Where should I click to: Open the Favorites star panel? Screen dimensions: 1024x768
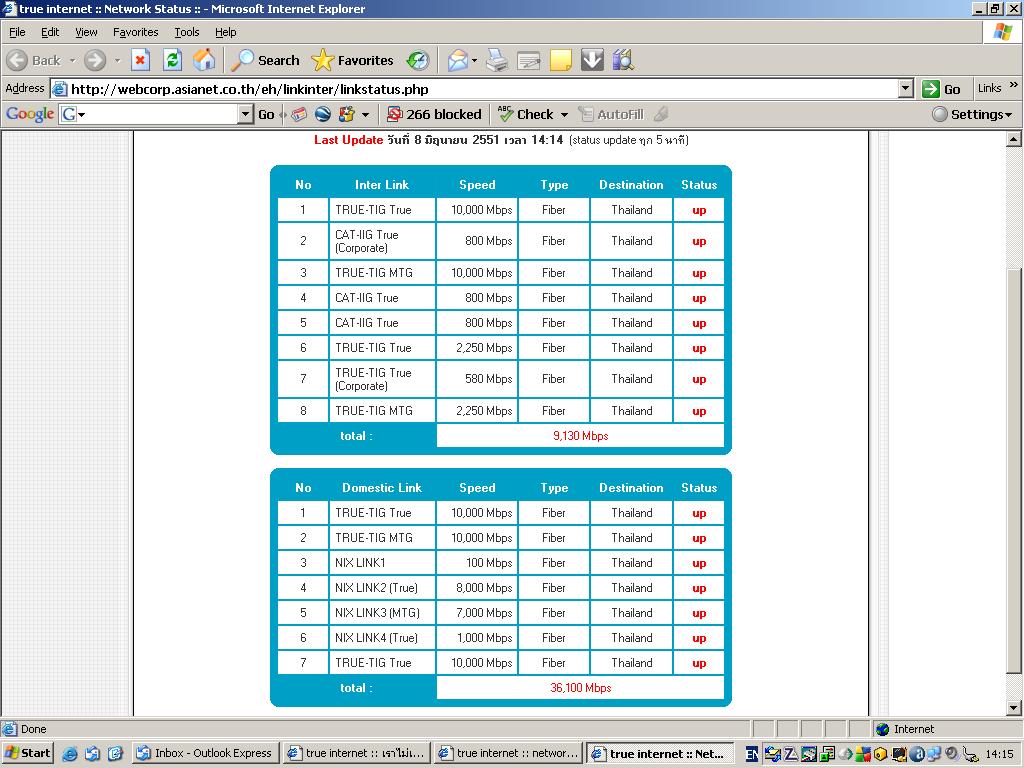coord(353,61)
